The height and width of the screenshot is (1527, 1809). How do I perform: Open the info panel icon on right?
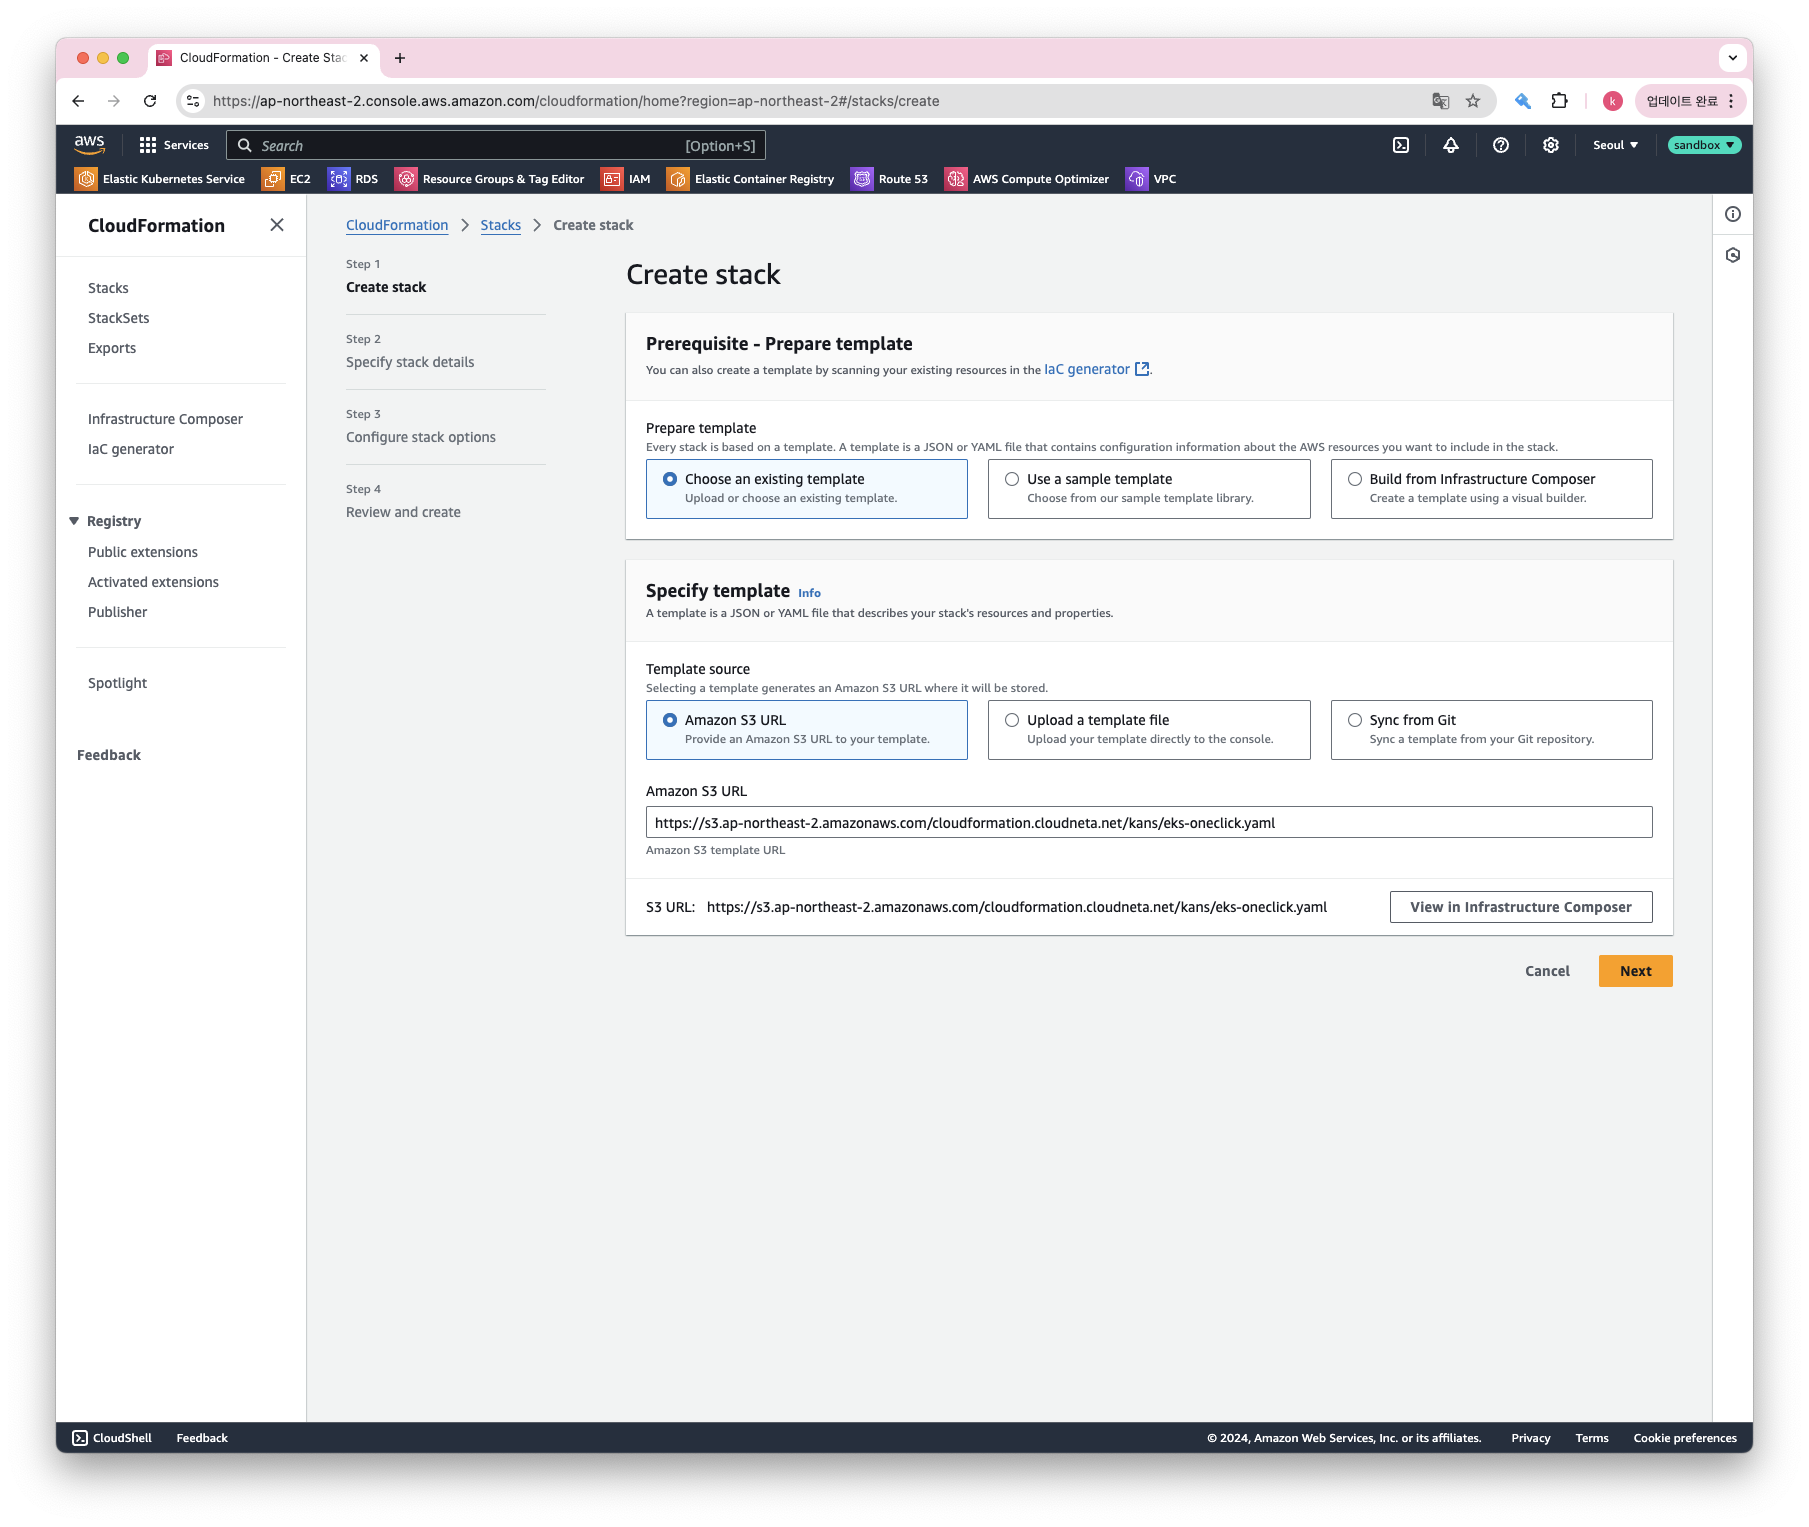coord(1733,214)
